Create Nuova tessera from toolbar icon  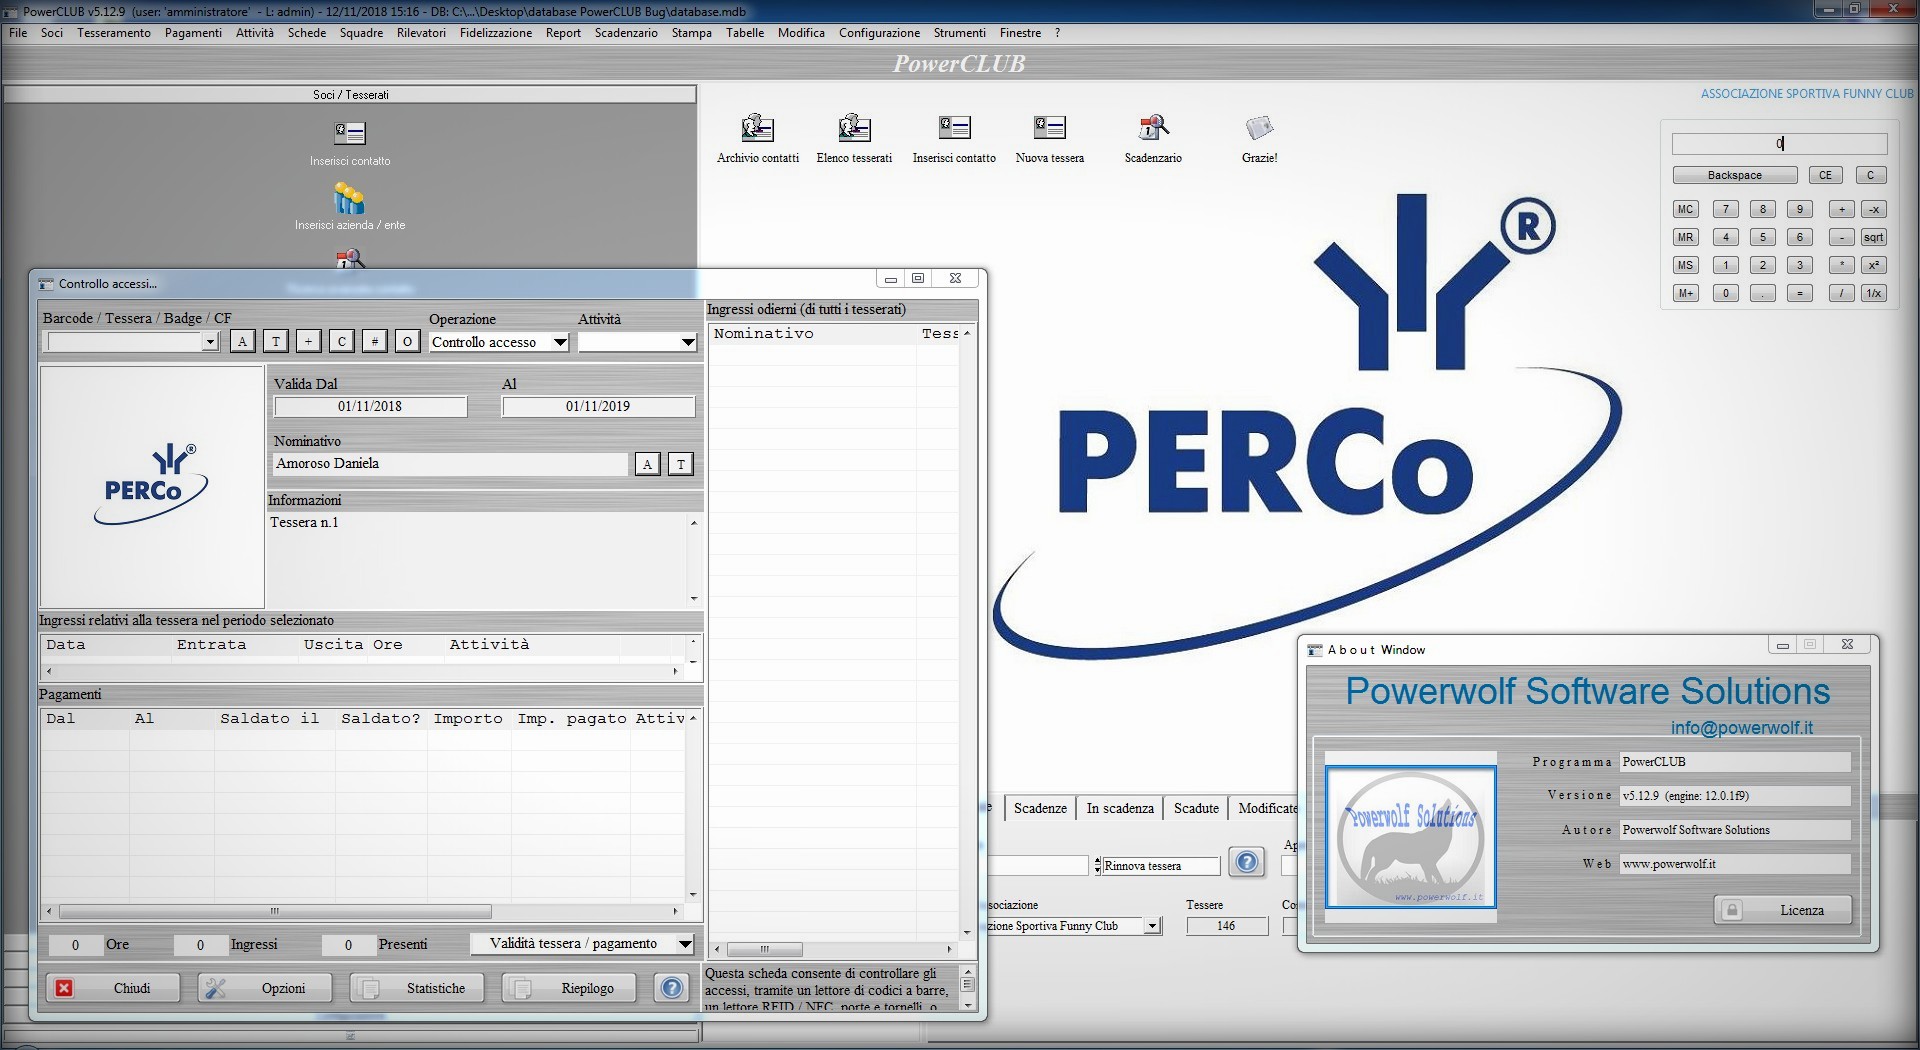1049,128
